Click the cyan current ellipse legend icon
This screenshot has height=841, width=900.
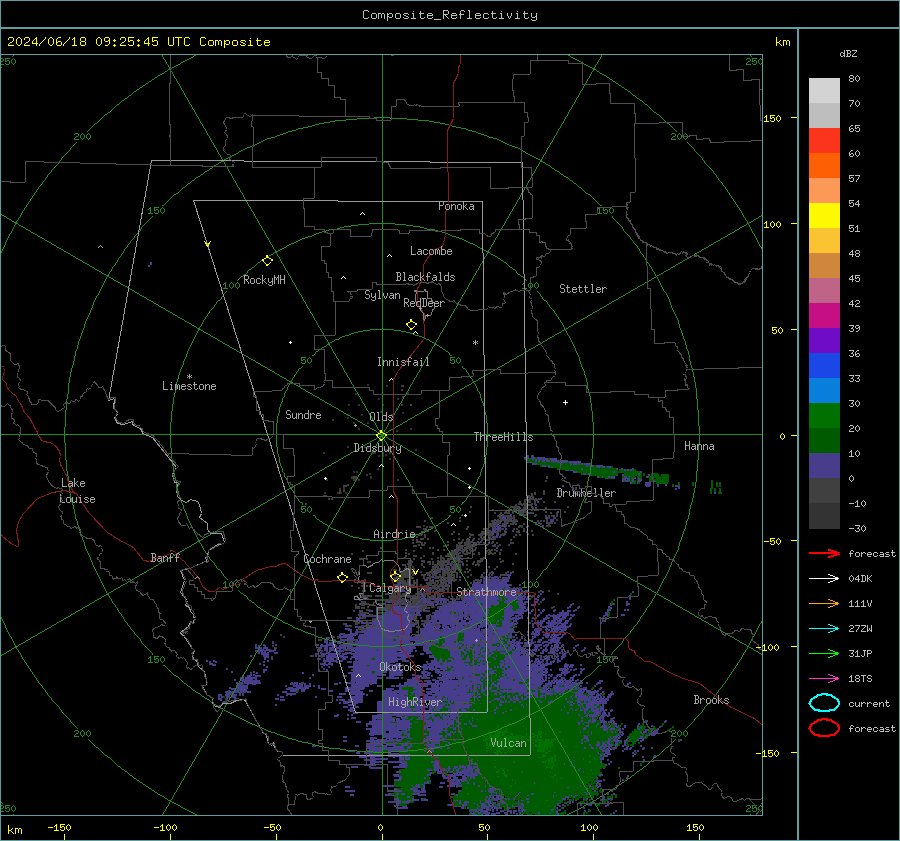click(x=824, y=703)
